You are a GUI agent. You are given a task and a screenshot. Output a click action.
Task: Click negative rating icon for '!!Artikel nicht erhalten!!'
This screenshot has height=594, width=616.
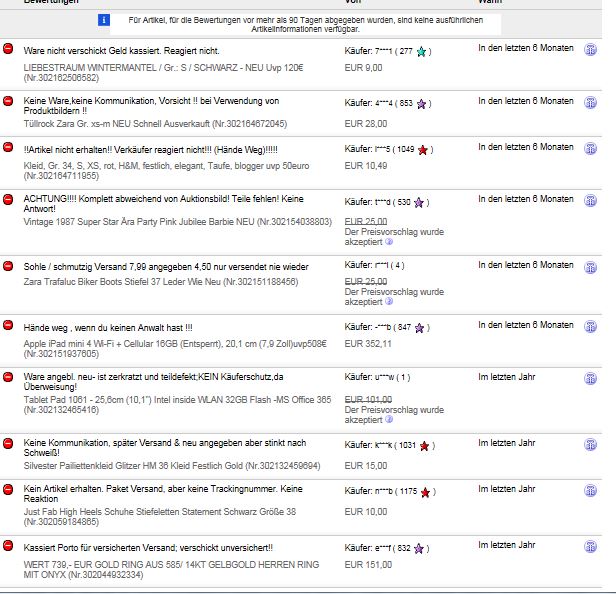[8, 147]
